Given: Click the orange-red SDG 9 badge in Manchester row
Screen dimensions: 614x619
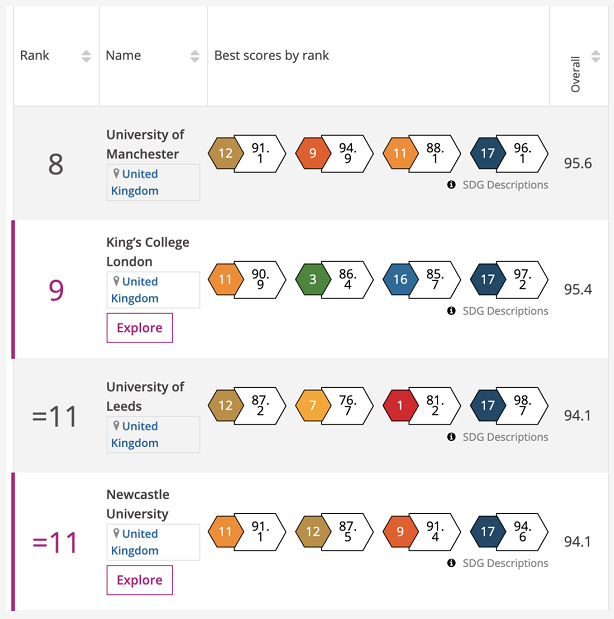Looking at the screenshot, I should click(313, 154).
